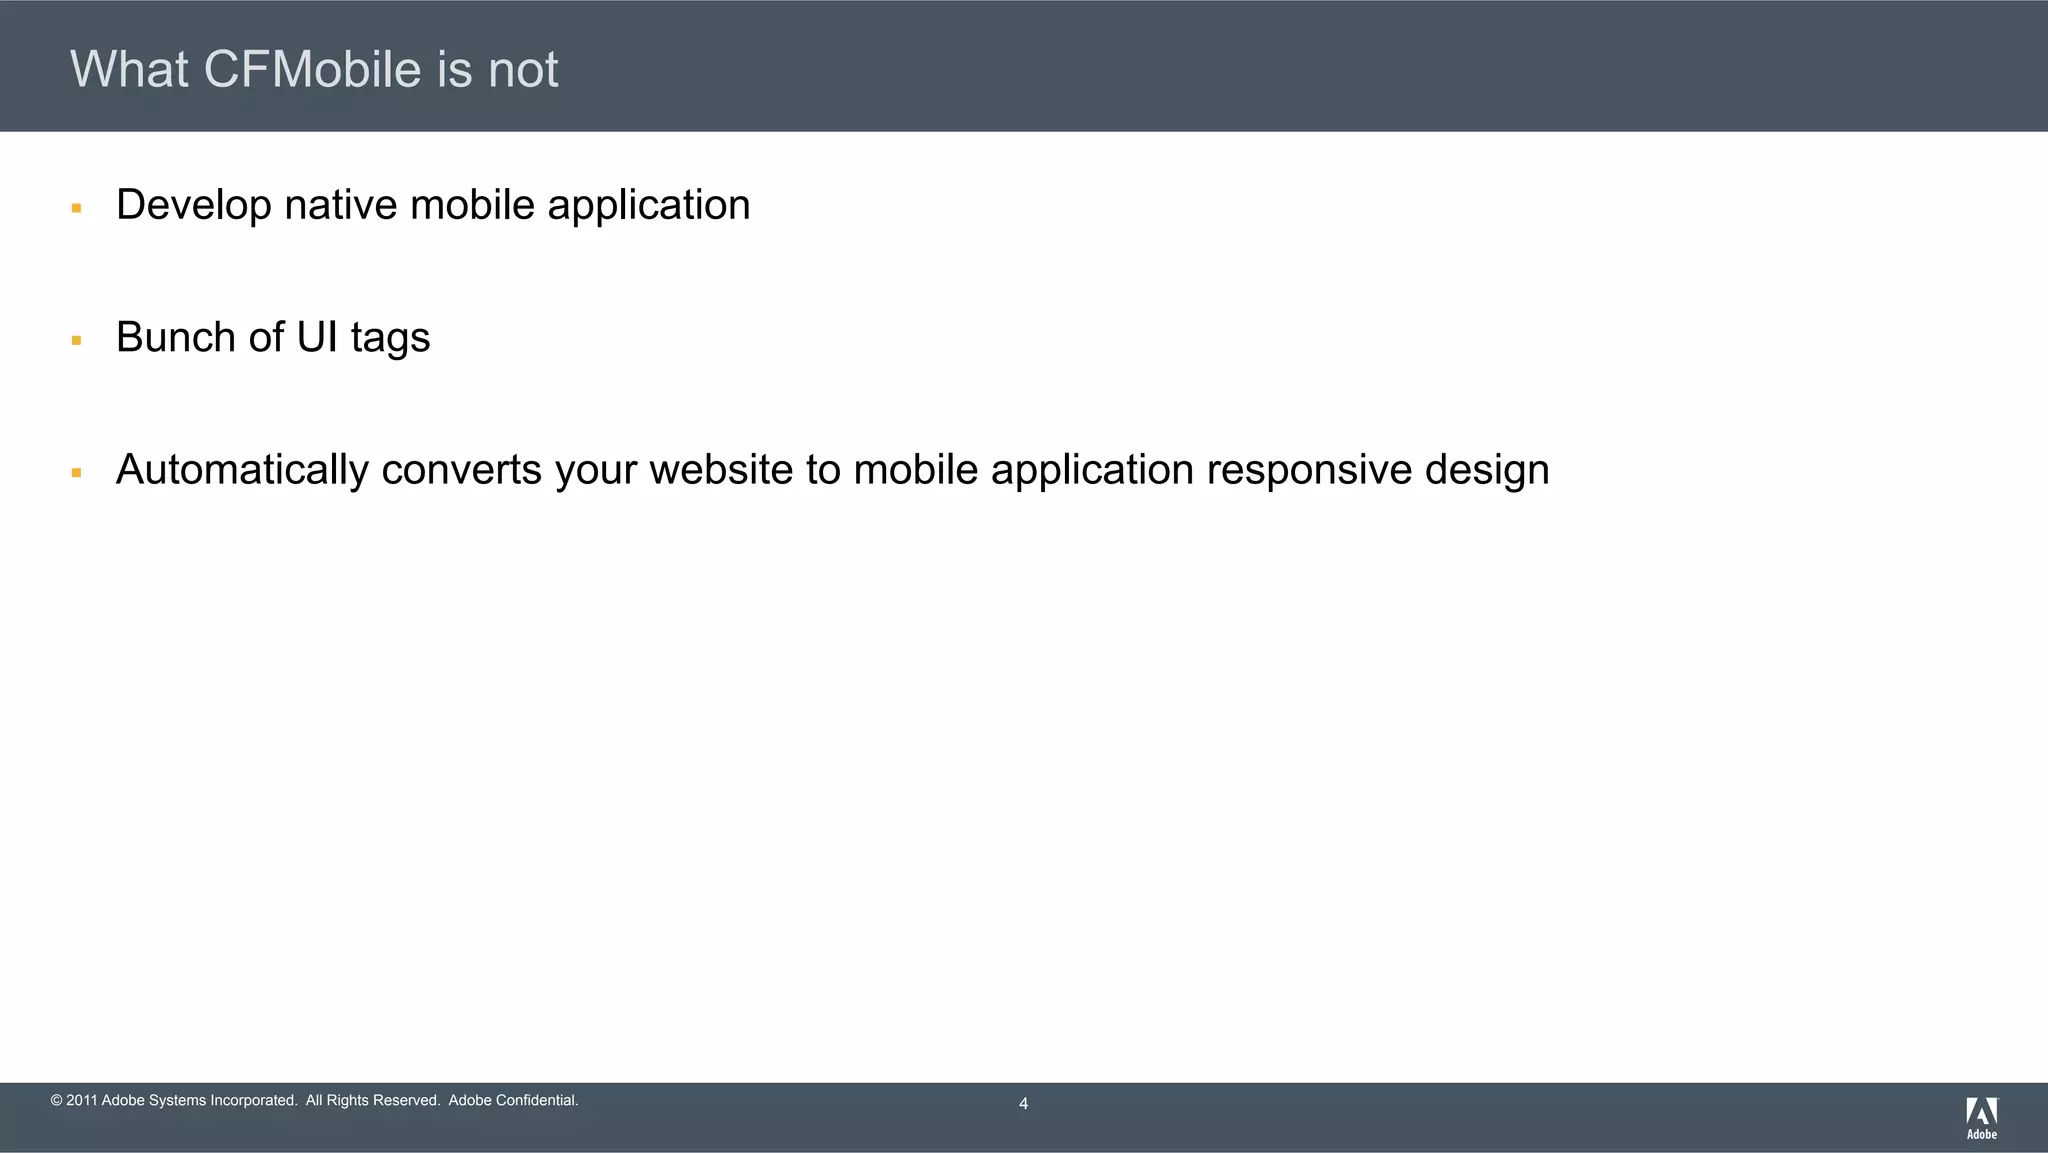Click the words 'responsive design' in the last bullet
Viewport: 2048px width, 1153px height.
point(1377,469)
